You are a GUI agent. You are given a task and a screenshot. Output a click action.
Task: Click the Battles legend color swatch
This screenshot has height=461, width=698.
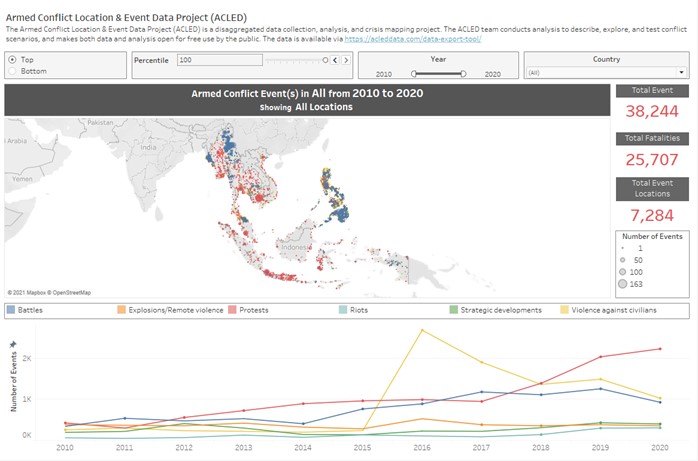click(11, 310)
